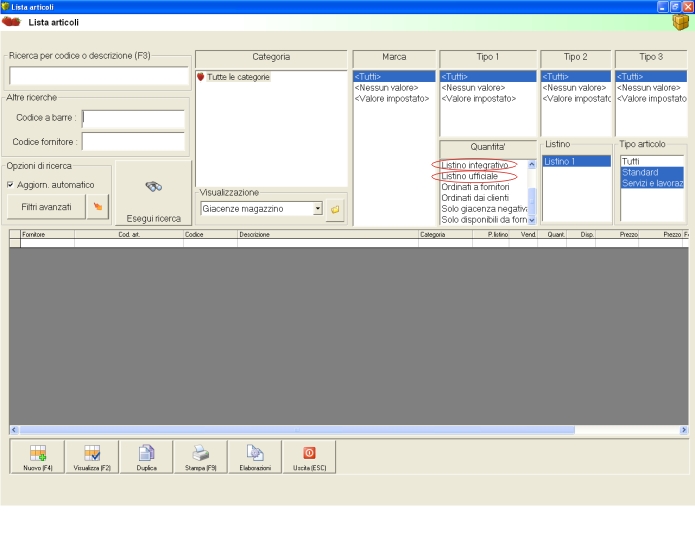Click yellow folder icon beside Visualizzazione
The height and width of the screenshot is (556, 695).
tap(335, 209)
